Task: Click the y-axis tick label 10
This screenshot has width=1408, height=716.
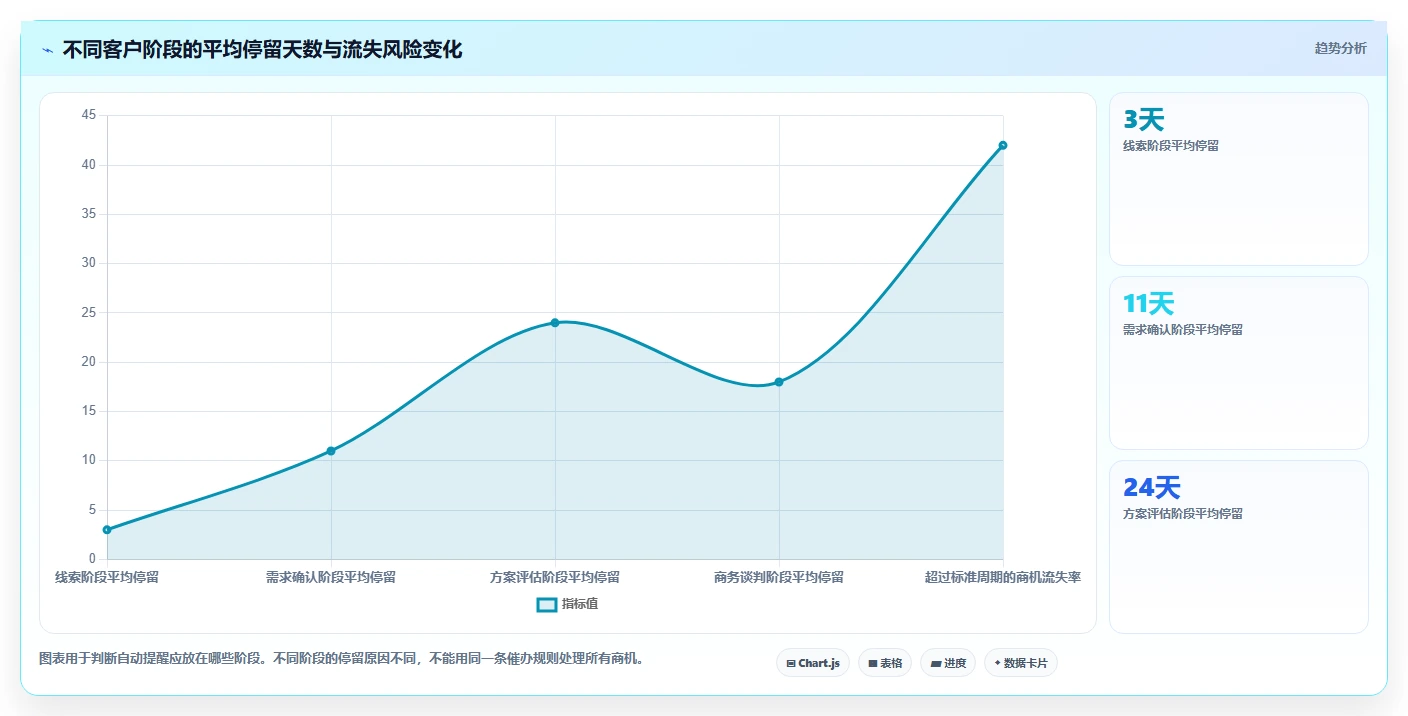Action: [x=89, y=460]
